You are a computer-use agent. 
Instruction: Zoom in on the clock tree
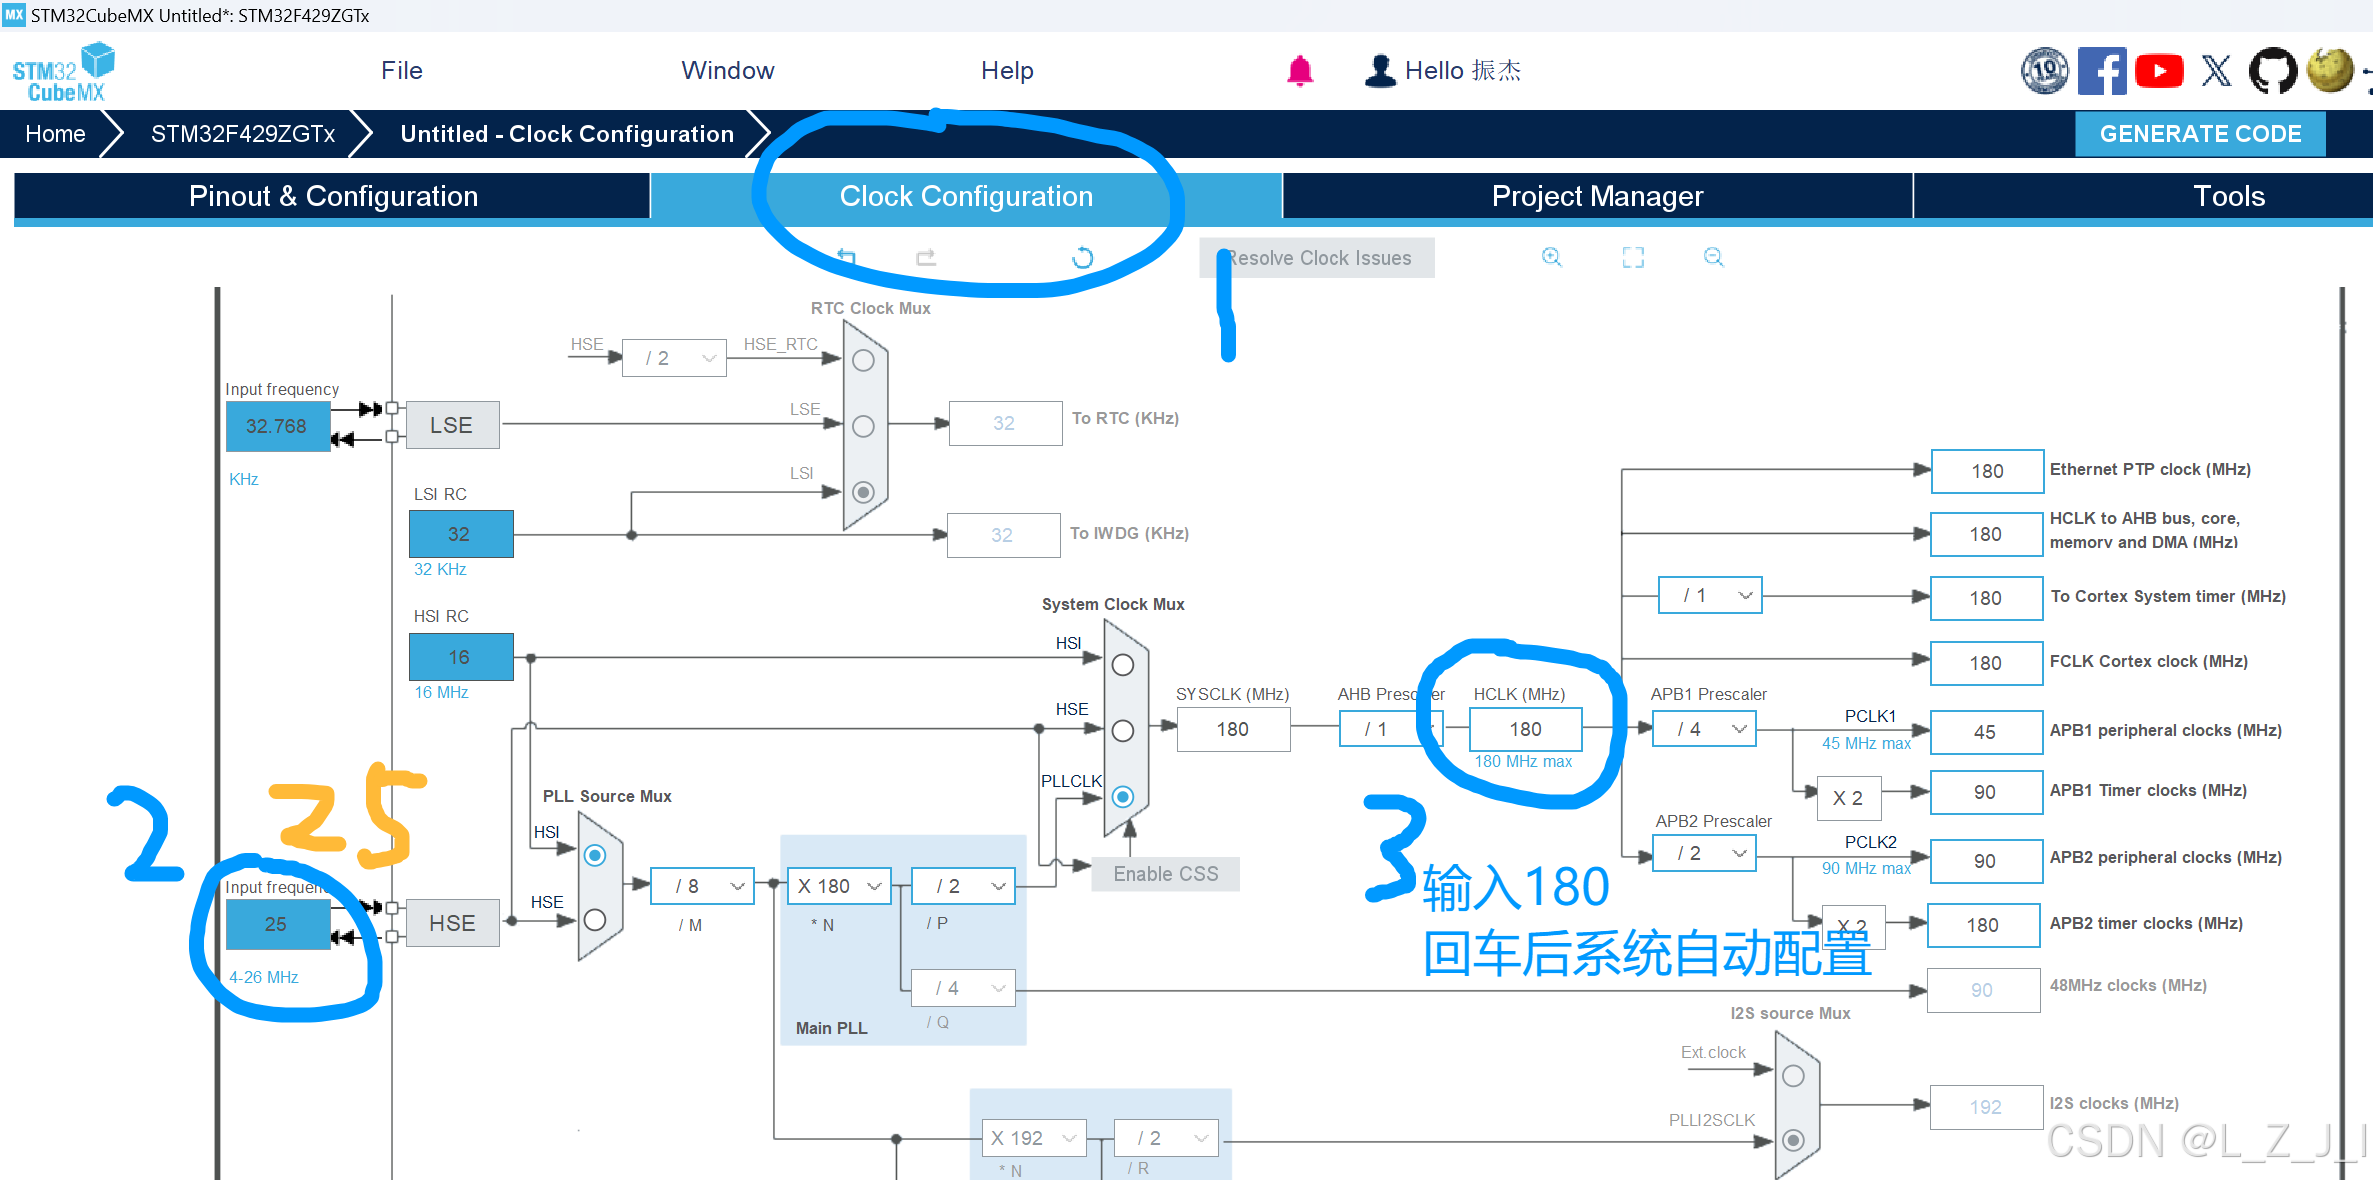[x=1552, y=257]
